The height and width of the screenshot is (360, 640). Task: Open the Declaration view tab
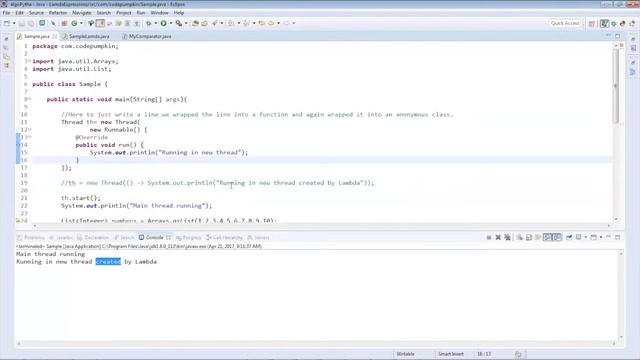click(93, 238)
